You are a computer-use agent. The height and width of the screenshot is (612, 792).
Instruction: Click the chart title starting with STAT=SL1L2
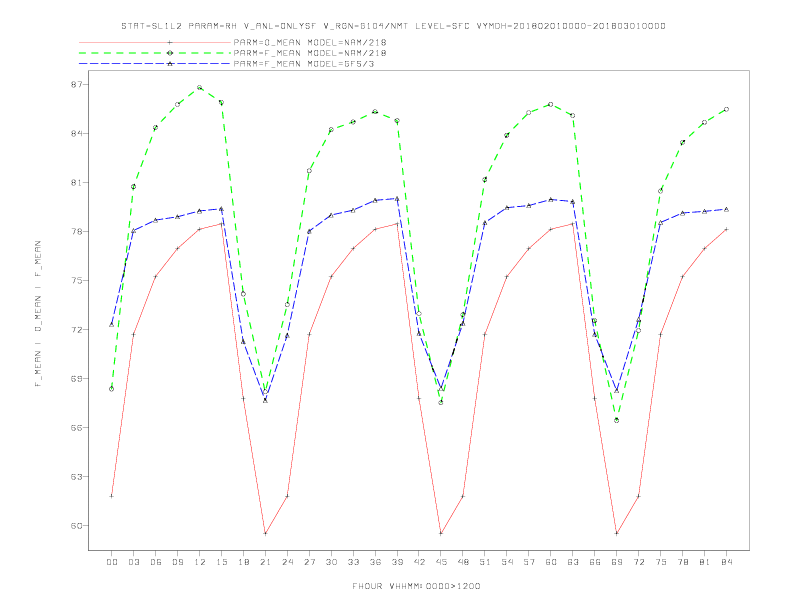393,26
